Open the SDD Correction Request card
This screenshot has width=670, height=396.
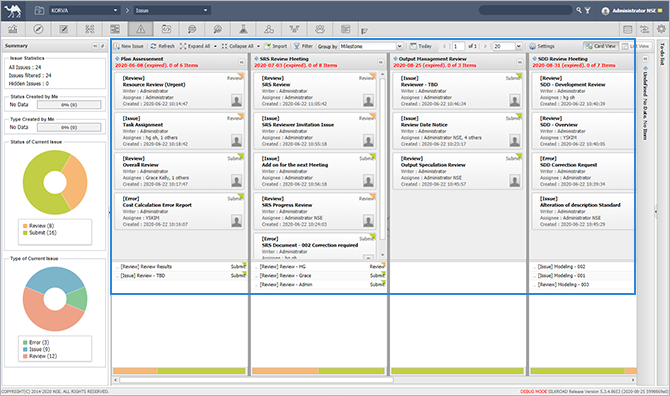click(583, 171)
